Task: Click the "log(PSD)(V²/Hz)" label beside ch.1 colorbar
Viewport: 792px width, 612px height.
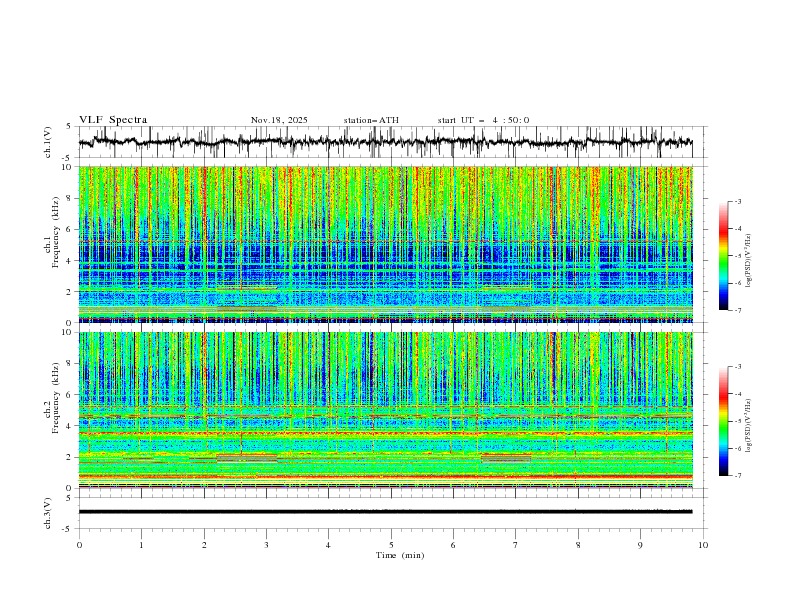Action: [x=748, y=261]
